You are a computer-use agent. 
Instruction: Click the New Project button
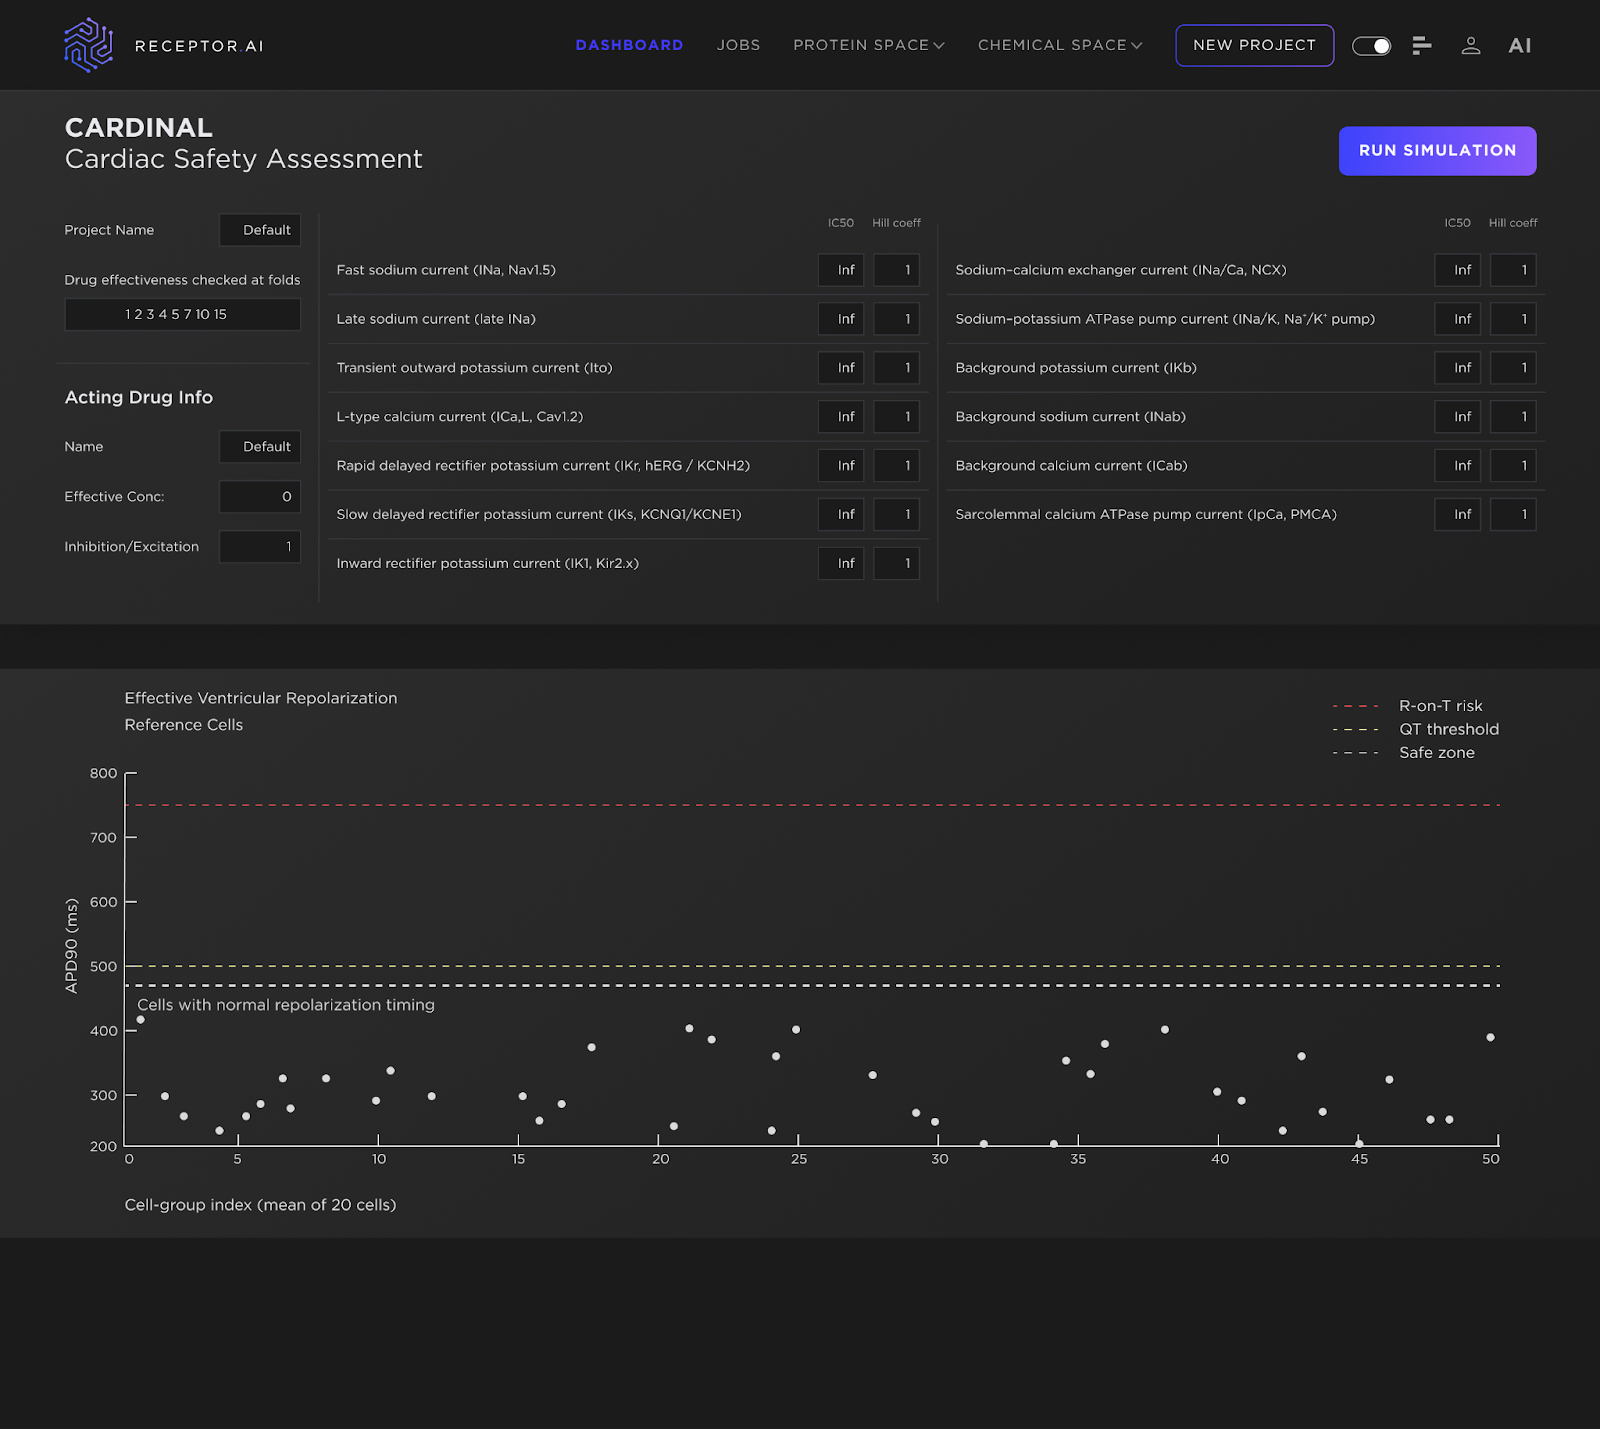tap(1254, 46)
